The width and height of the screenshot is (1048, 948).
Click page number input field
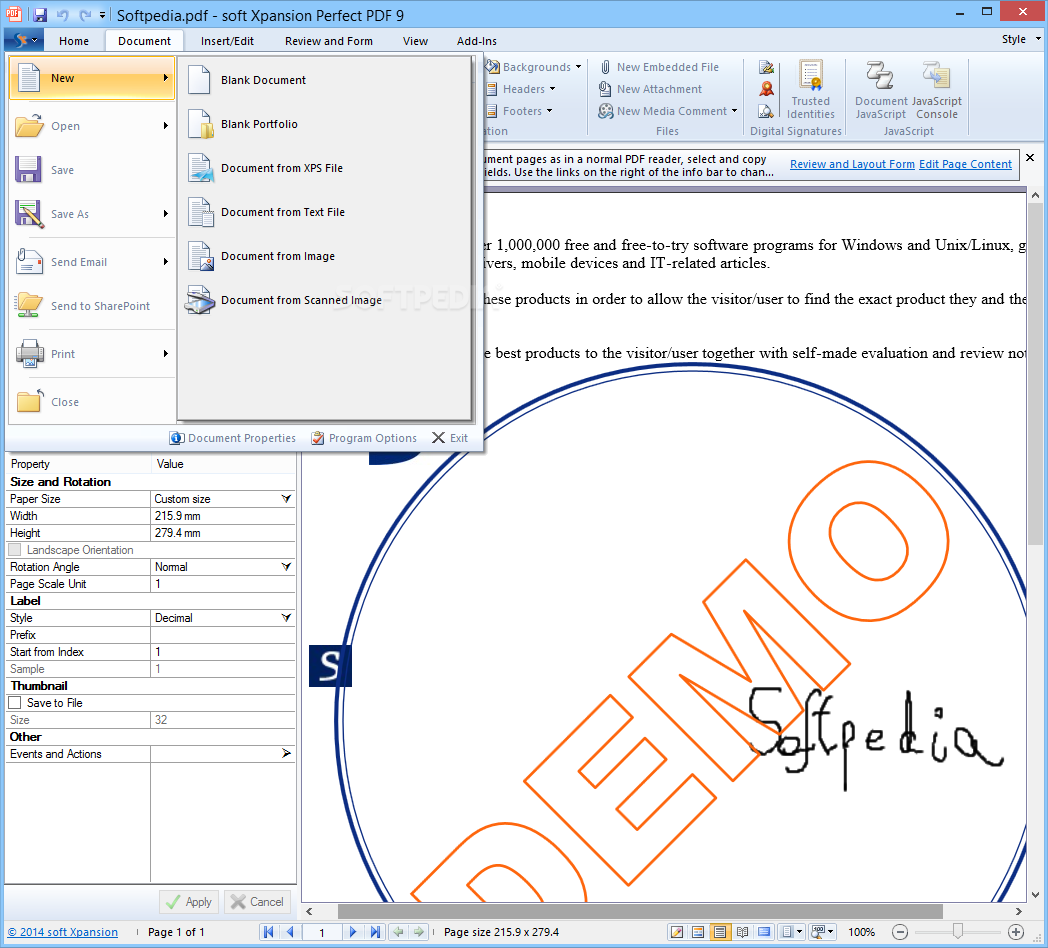point(322,932)
